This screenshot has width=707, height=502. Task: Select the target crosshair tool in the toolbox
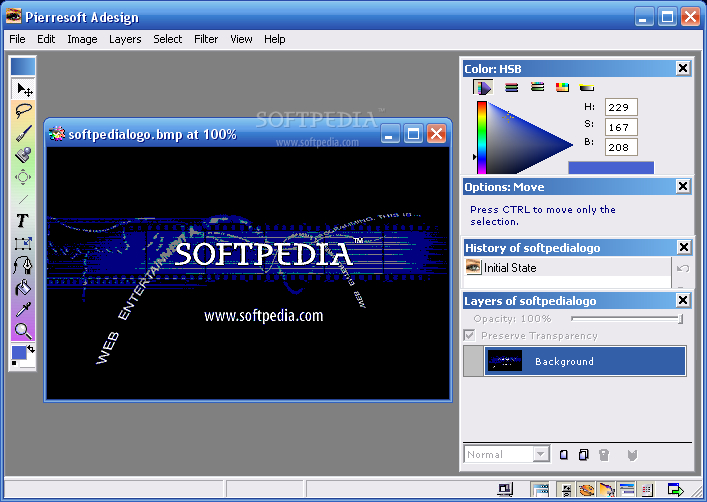pyautogui.click(x=23, y=177)
